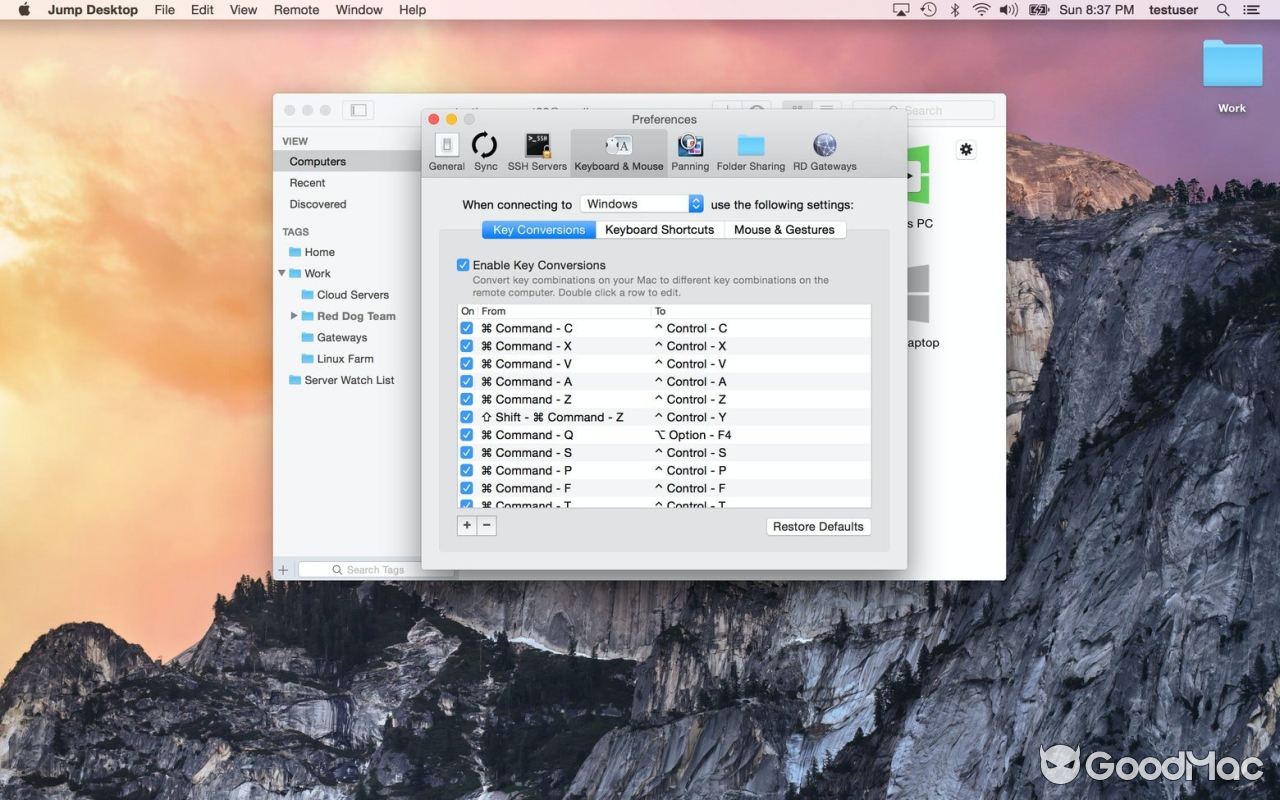1280x800 pixels.
Task: Uncheck the Shift - Command - Z conversion row
Action: pyautogui.click(x=466, y=417)
